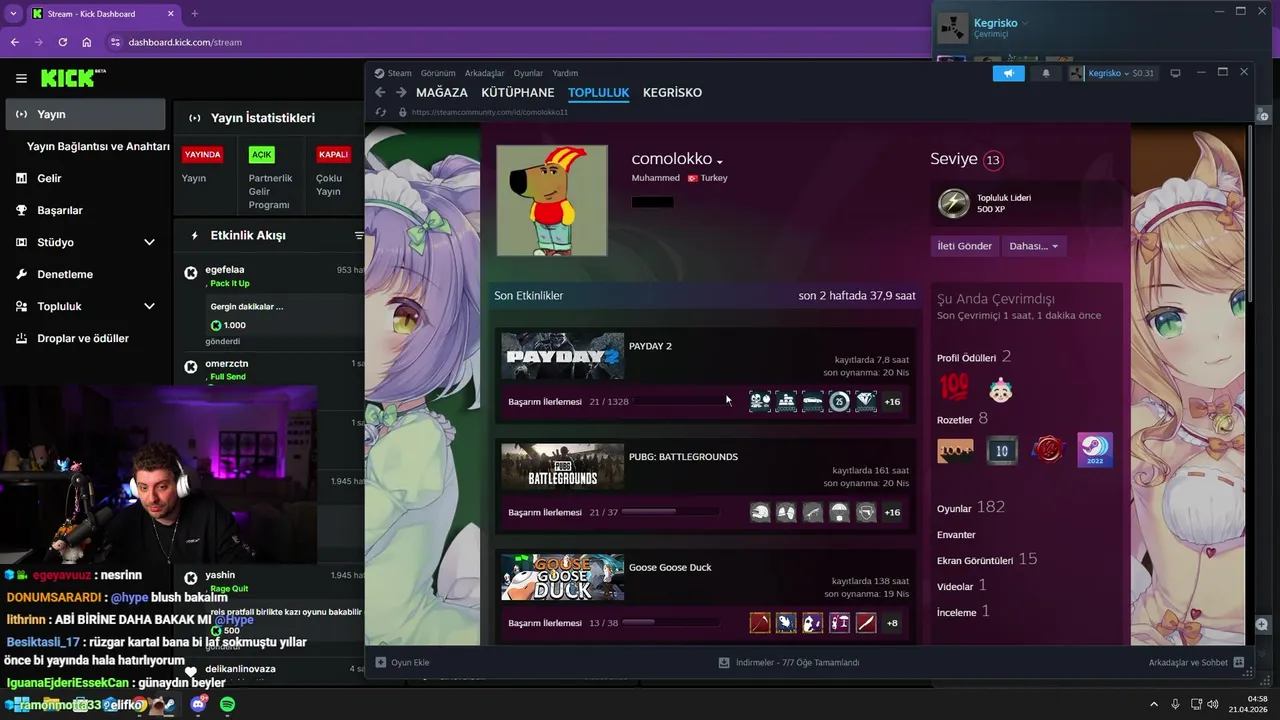1280x720 pixels.
Task: Open the Gelir sidebar item
Action: (49, 178)
